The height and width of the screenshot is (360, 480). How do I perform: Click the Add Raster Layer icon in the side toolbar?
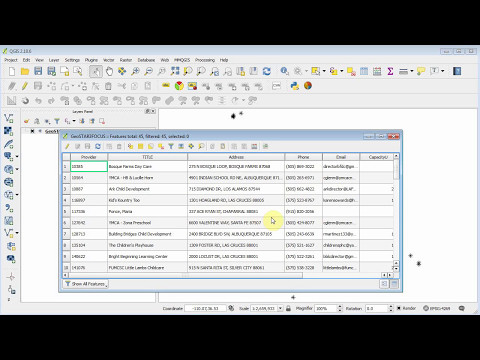click(9, 131)
